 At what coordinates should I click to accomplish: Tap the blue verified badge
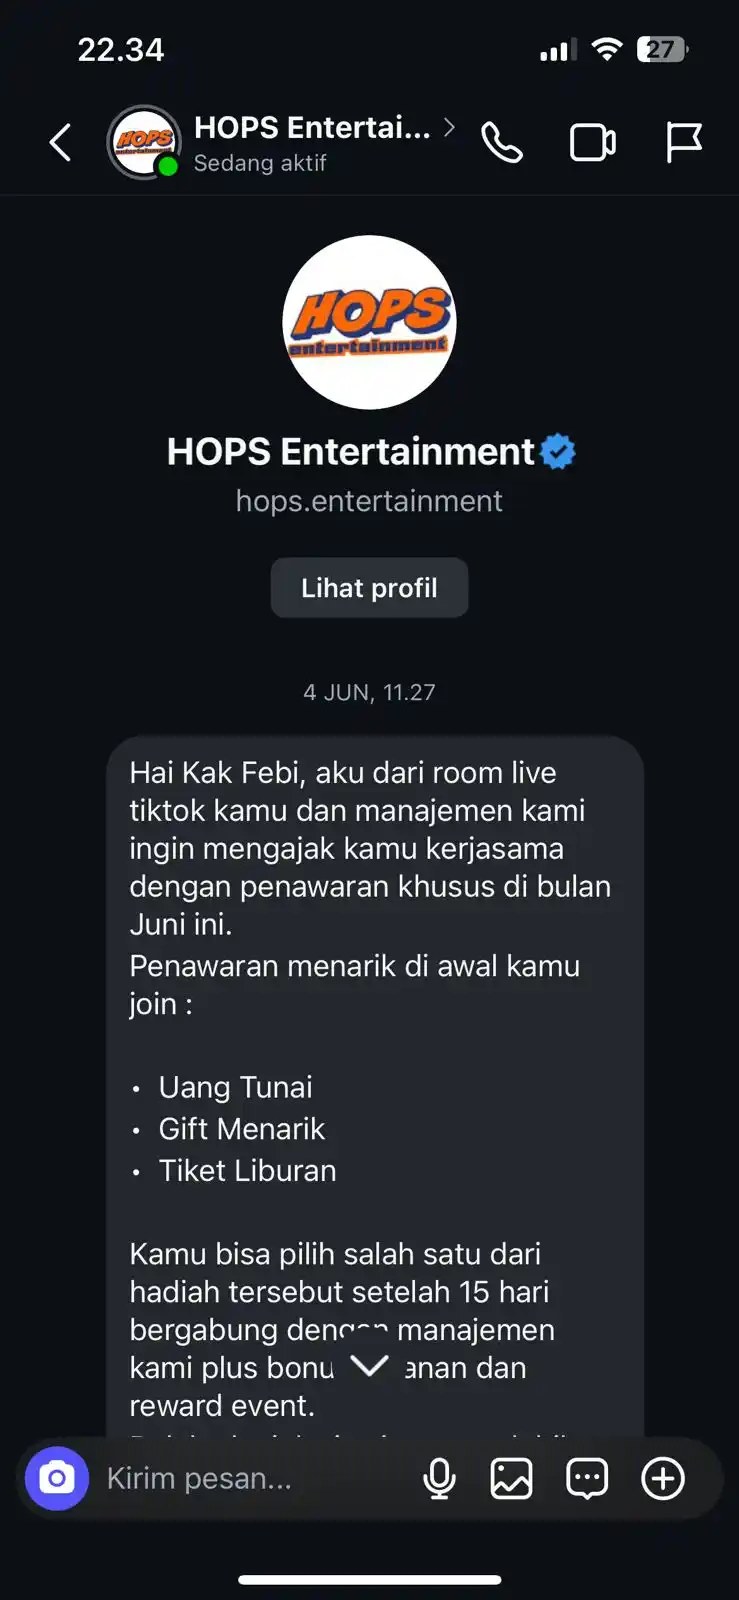558,452
